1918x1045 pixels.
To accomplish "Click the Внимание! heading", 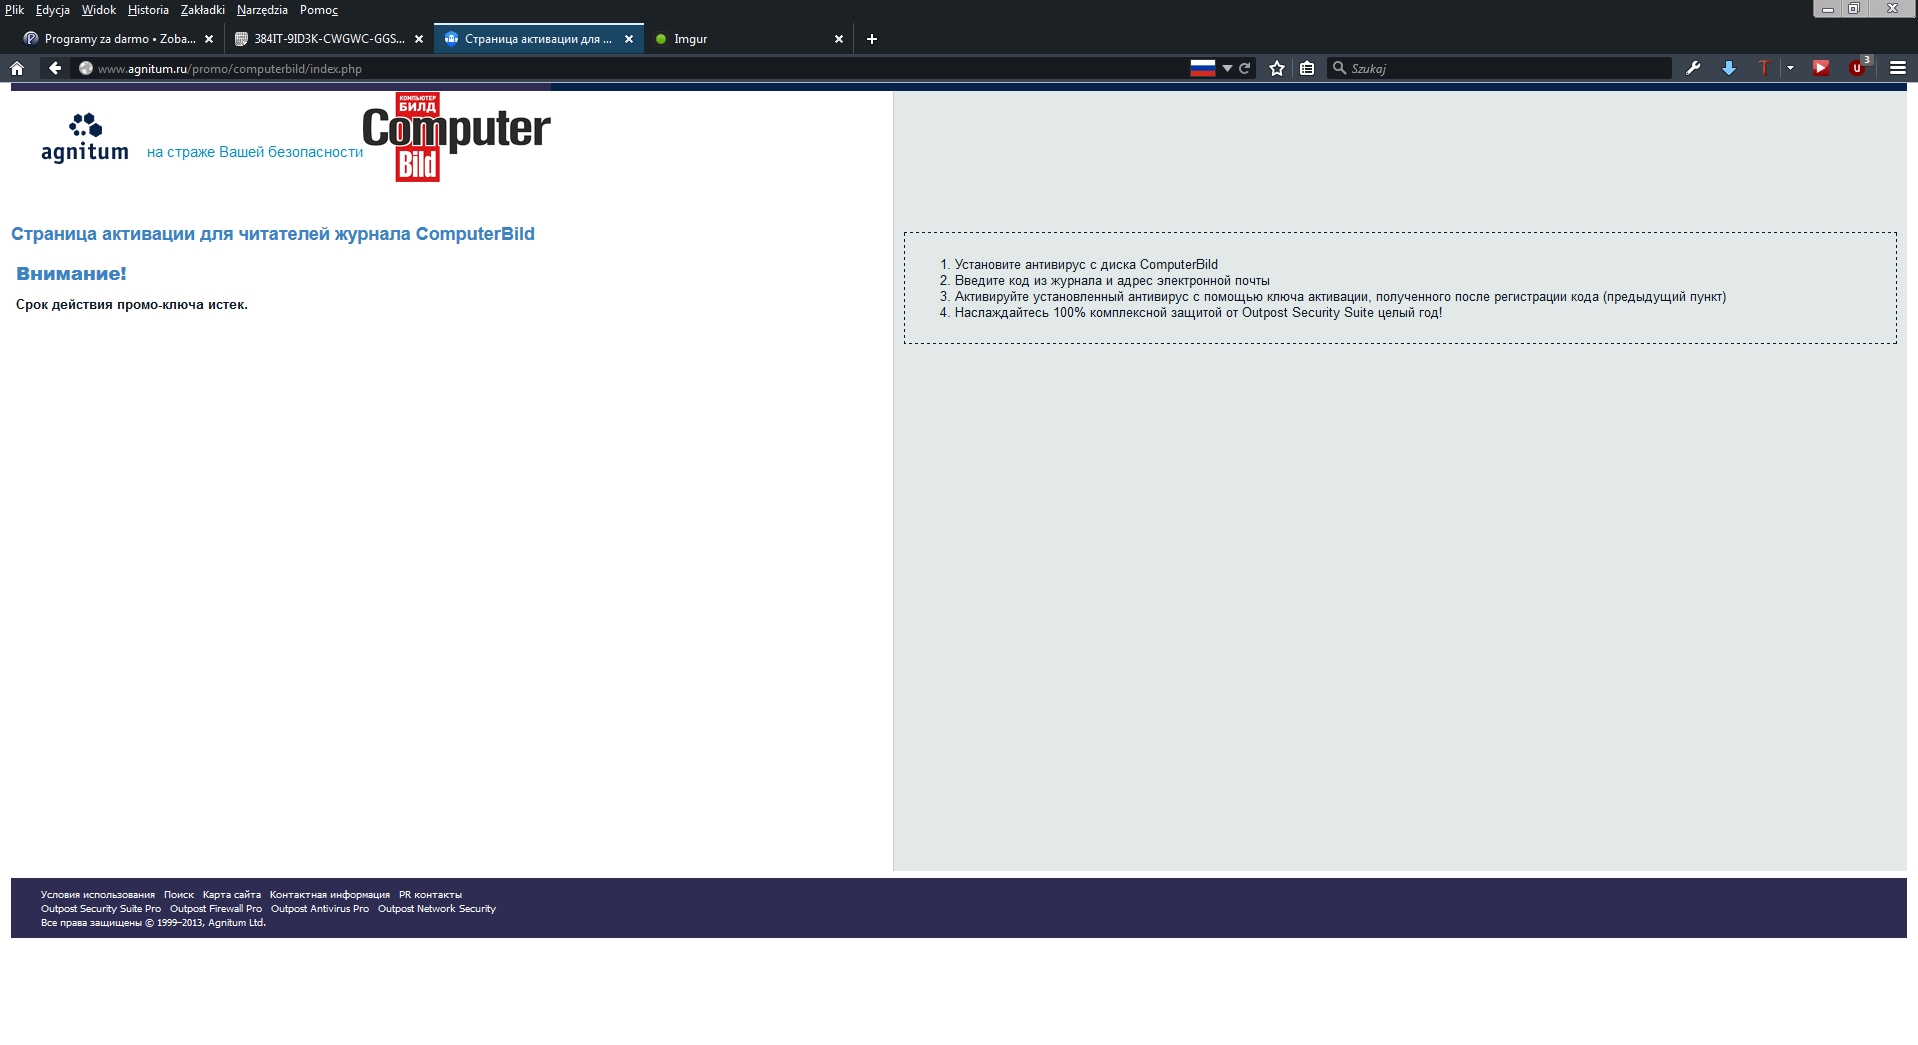I will point(71,273).
